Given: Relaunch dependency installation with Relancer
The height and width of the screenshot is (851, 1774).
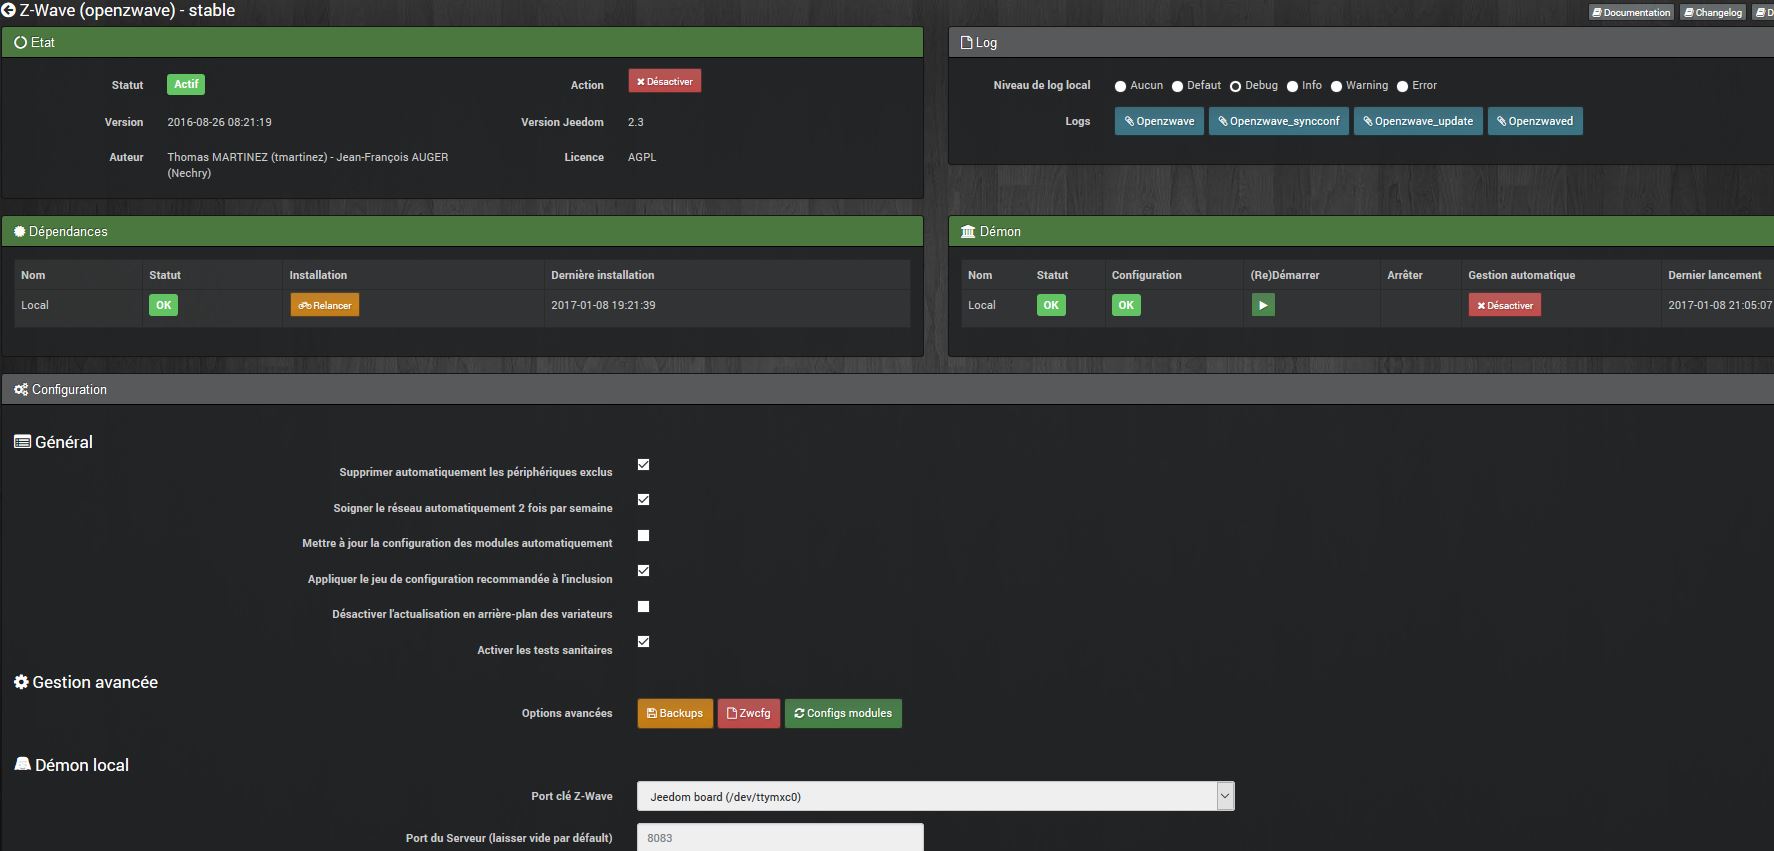Looking at the screenshot, I should pyautogui.click(x=325, y=305).
